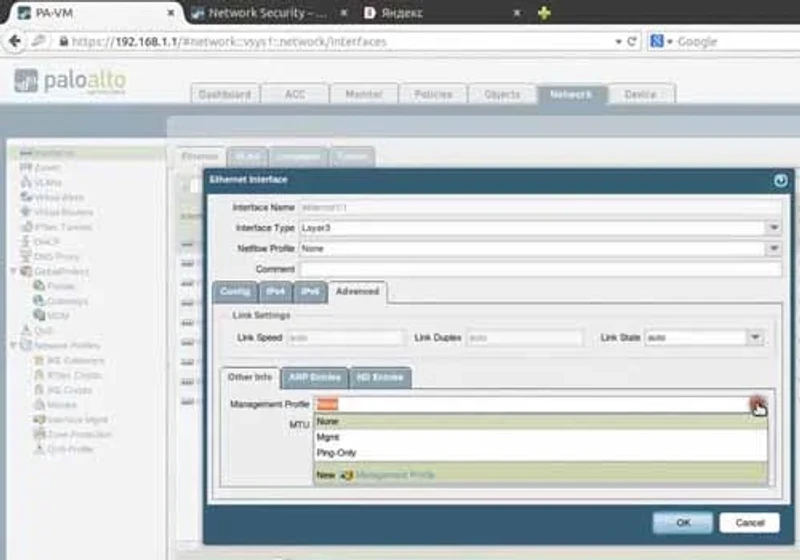Image resolution: width=800 pixels, height=560 pixels.
Task: Choose Mgmt from Management Profile list
Action: point(540,437)
